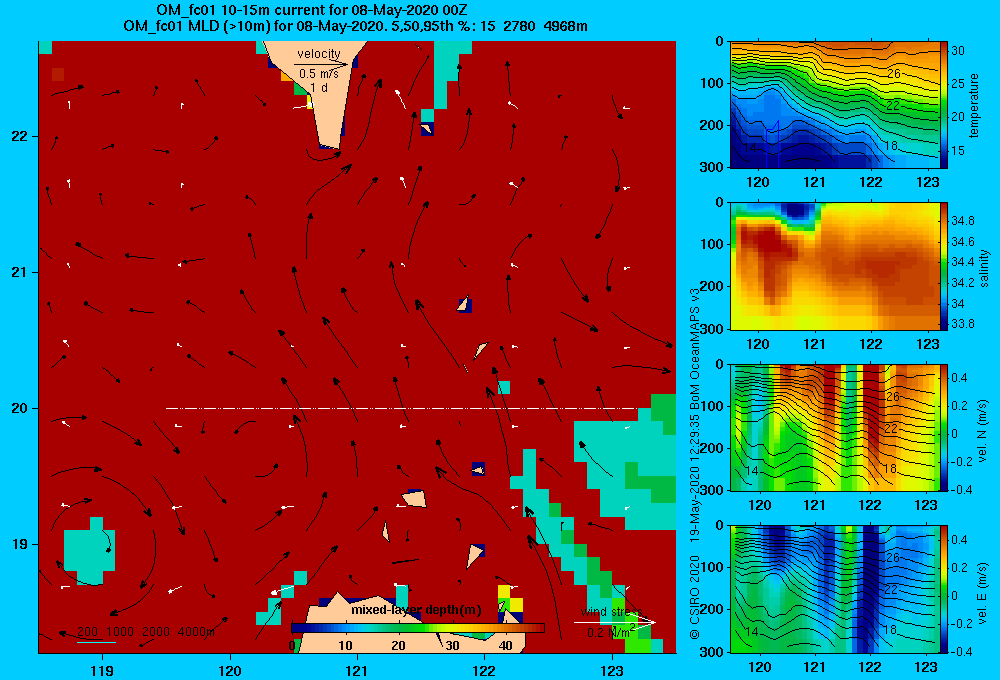Click longitude tick label 119 on the main map
This screenshot has width=1000, height=680.
click(102, 670)
